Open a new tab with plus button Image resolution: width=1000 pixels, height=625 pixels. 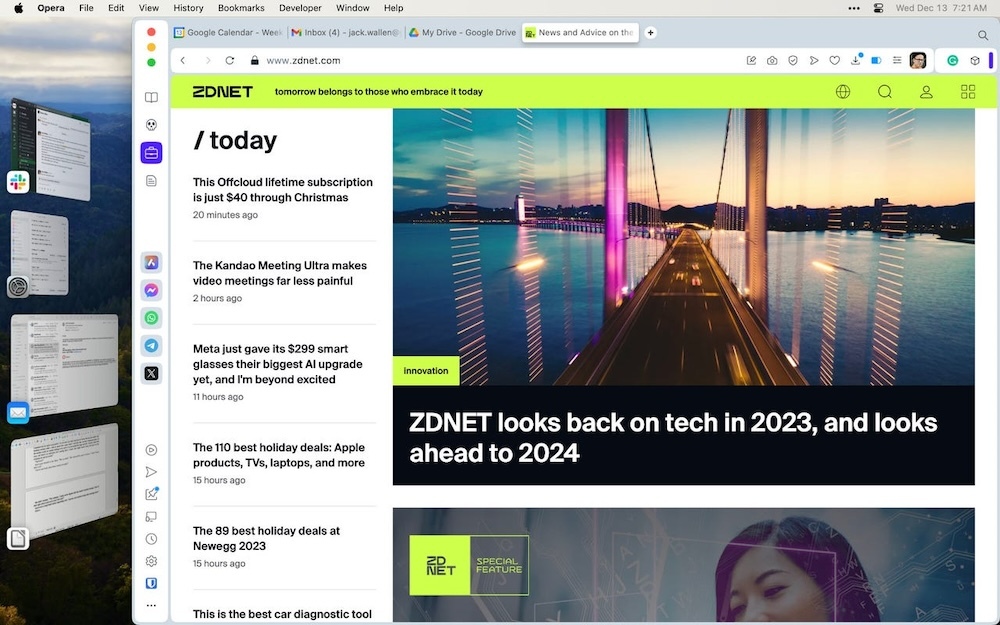pos(651,33)
